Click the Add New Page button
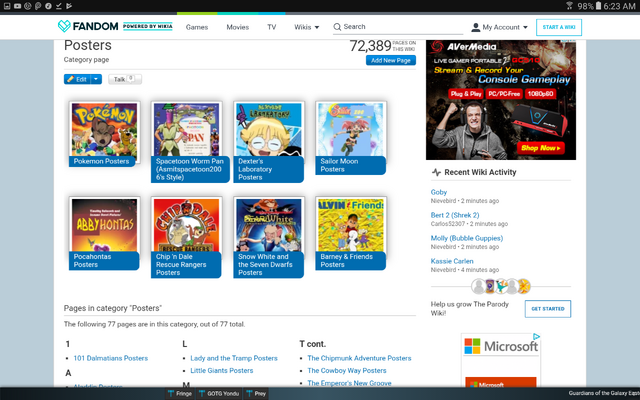 pos(391,60)
